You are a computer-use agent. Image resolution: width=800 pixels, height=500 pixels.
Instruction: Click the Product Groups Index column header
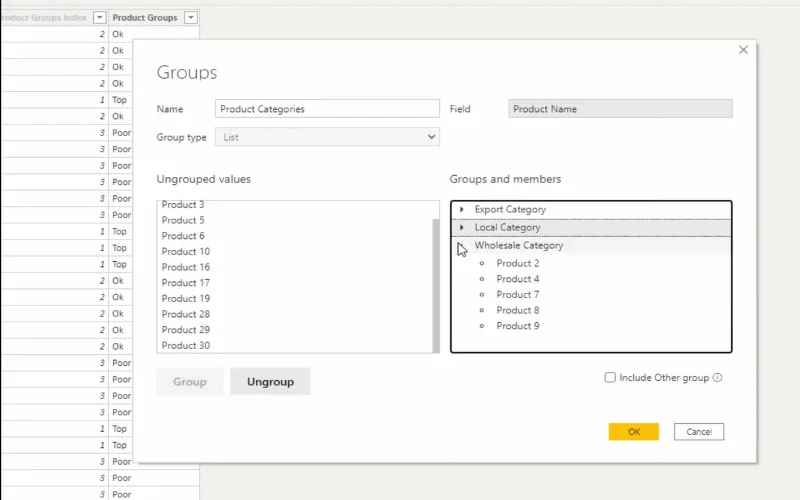point(44,17)
